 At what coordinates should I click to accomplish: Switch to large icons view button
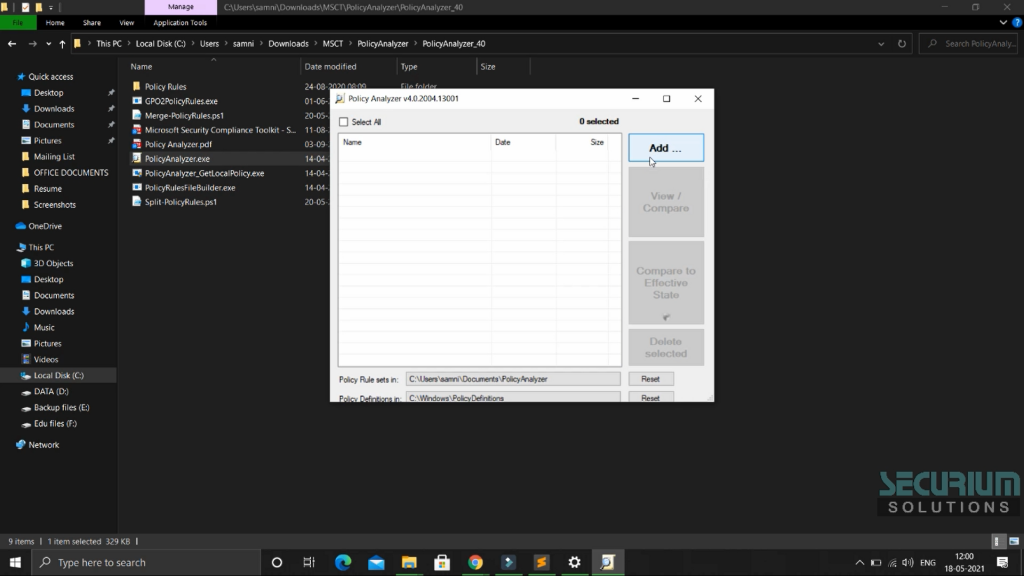pyautogui.click(x=1014, y=541)
